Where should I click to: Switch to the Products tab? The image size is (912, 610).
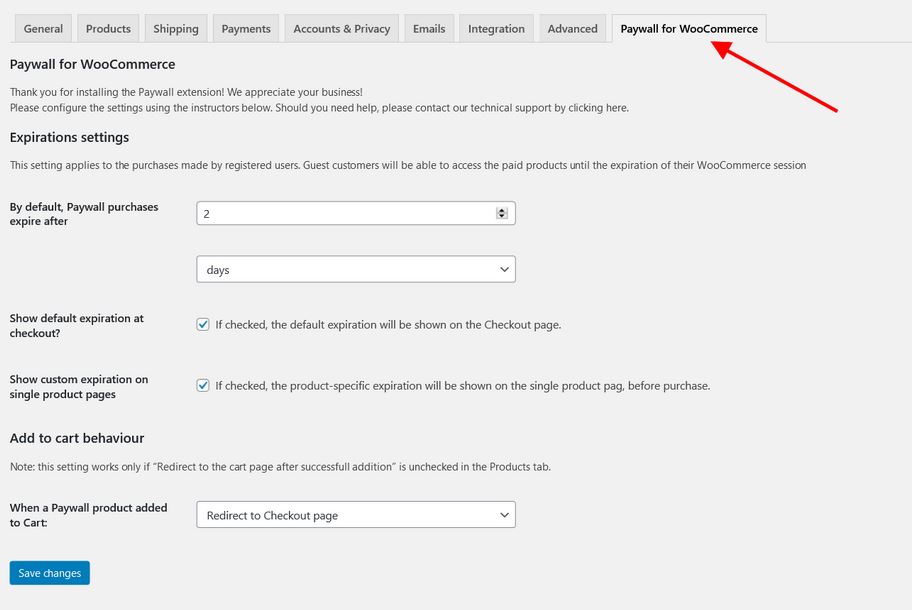[108, 28]
